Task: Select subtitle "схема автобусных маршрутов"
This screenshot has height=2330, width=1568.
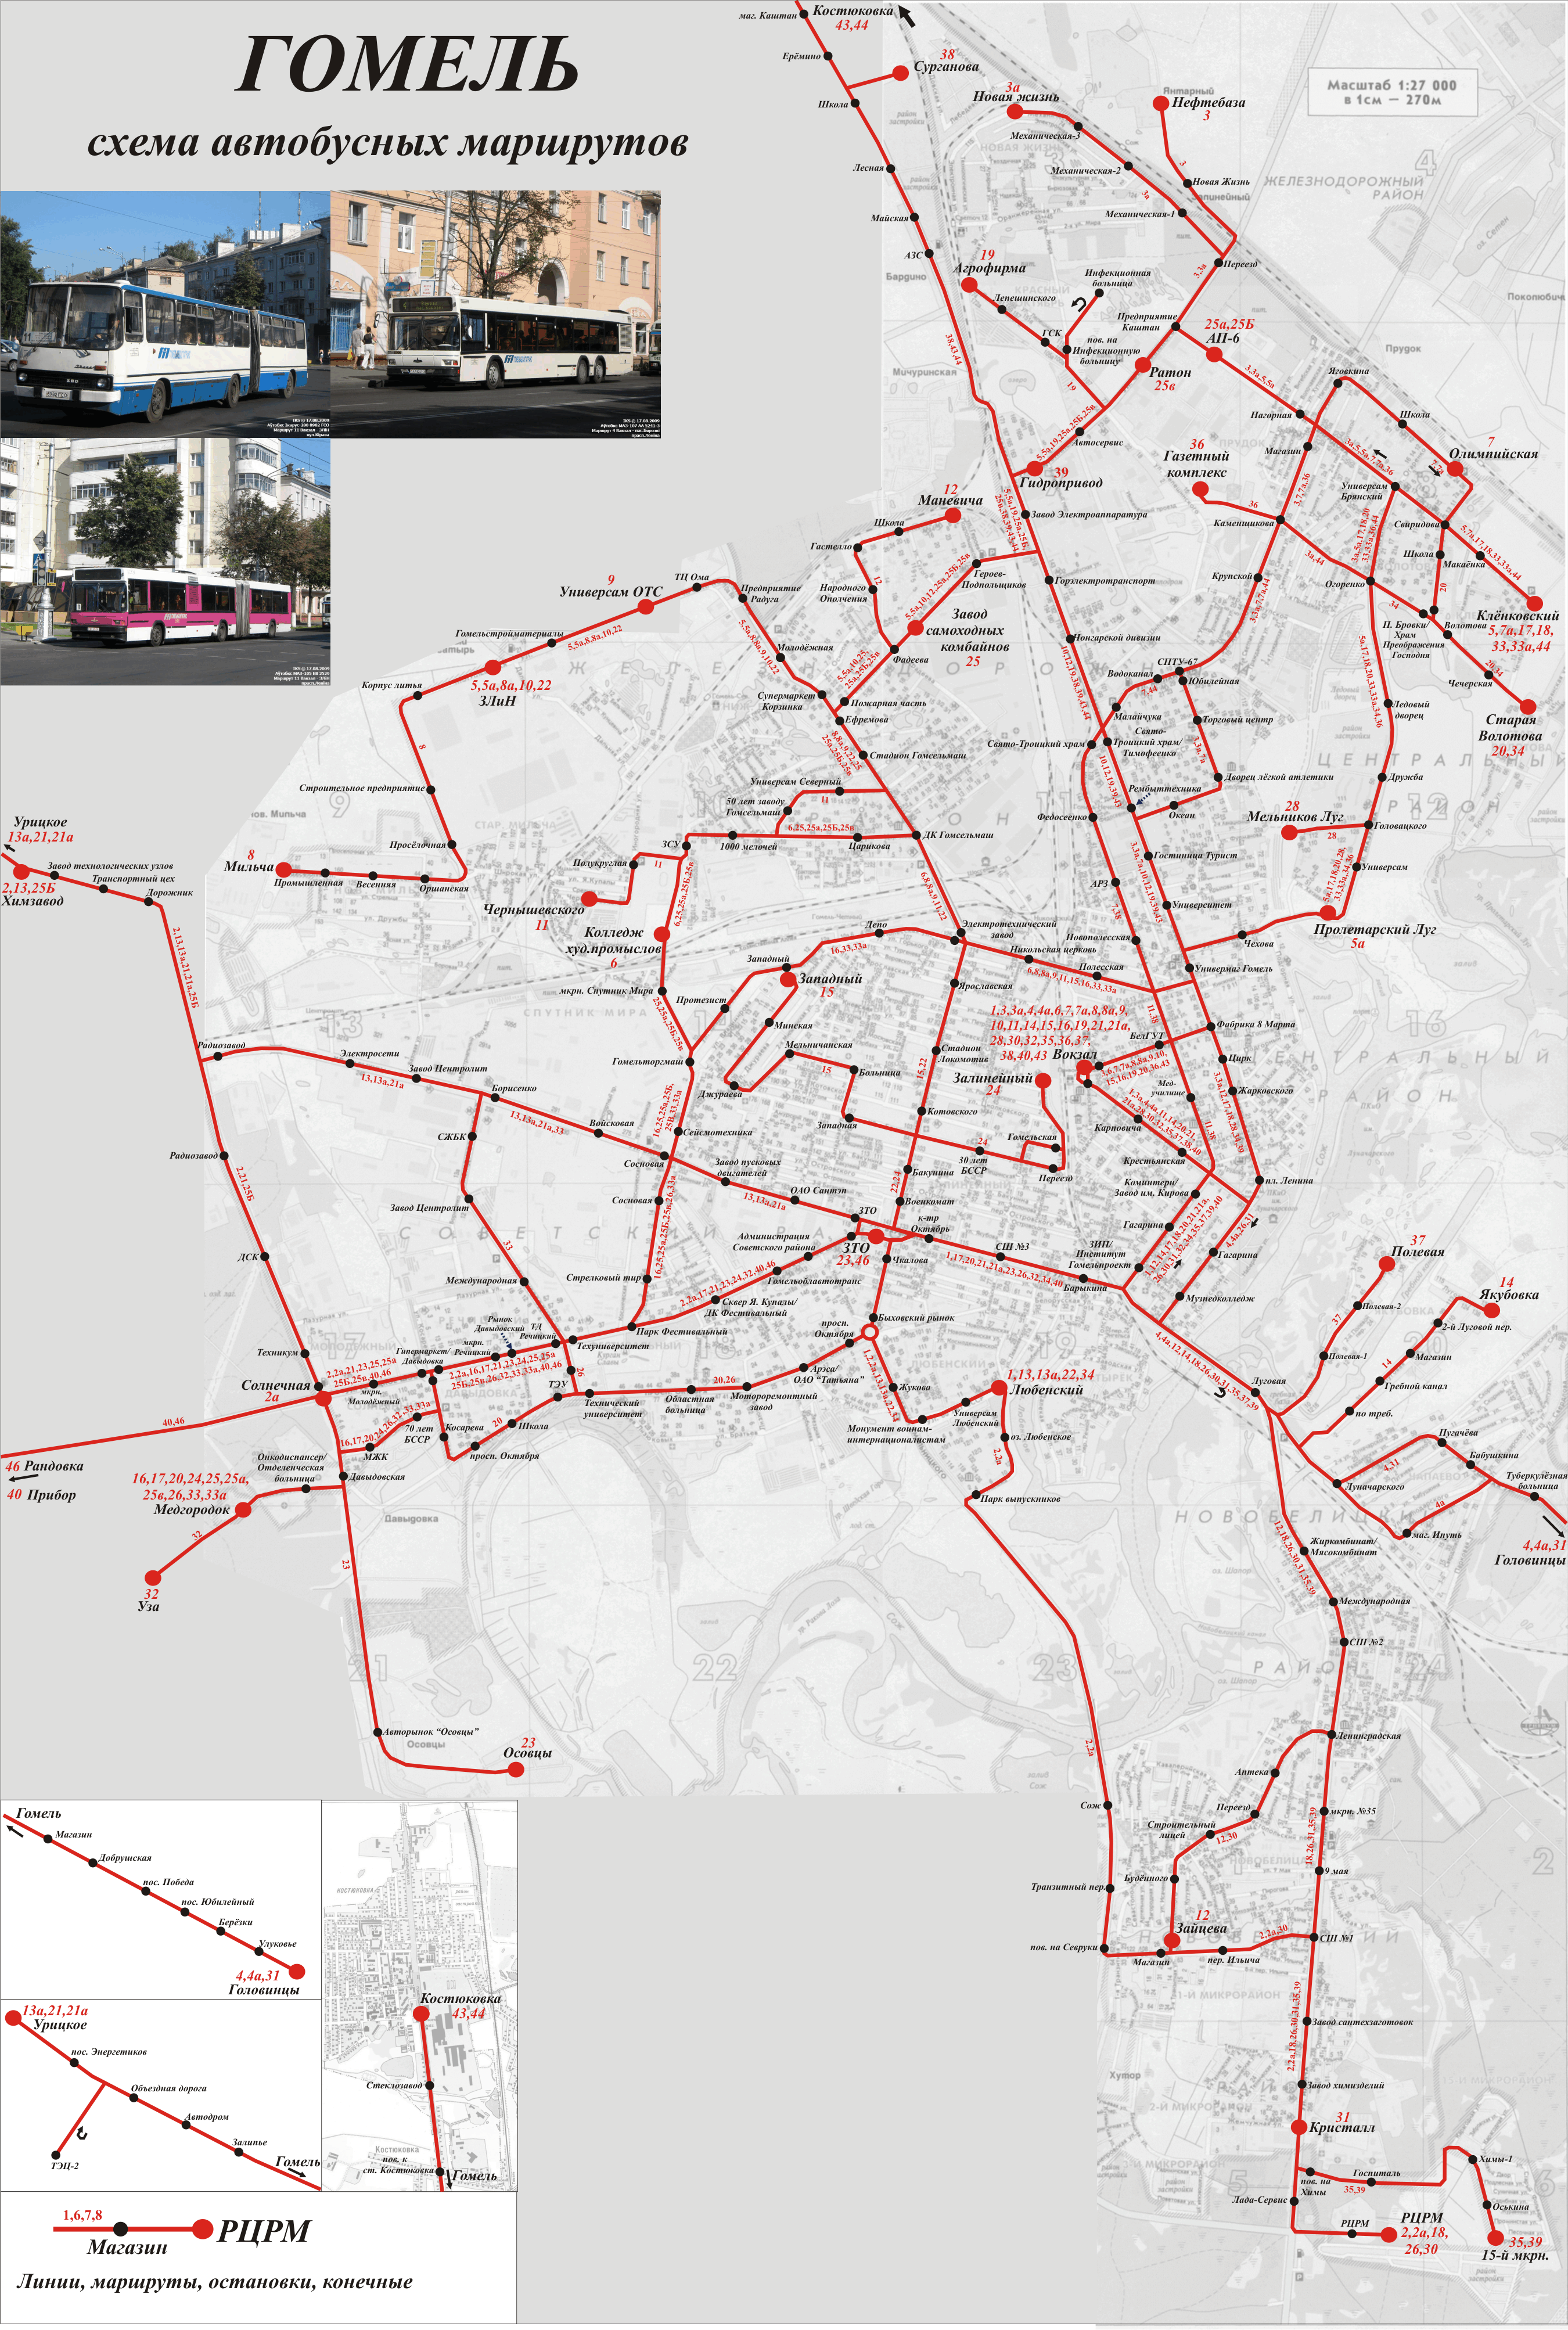Action: [x=387, y=143]
